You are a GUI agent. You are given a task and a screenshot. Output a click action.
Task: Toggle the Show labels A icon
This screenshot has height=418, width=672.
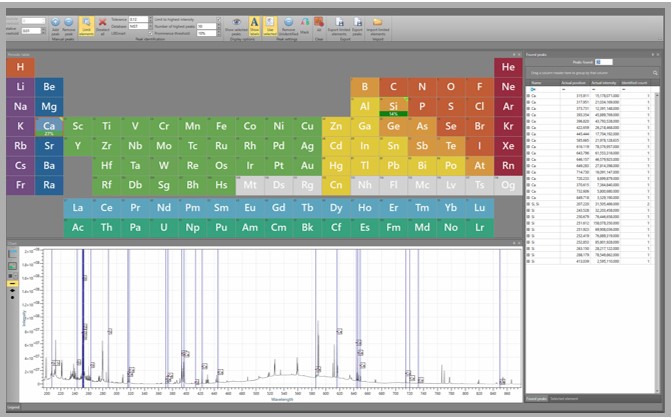pos(255,26)
